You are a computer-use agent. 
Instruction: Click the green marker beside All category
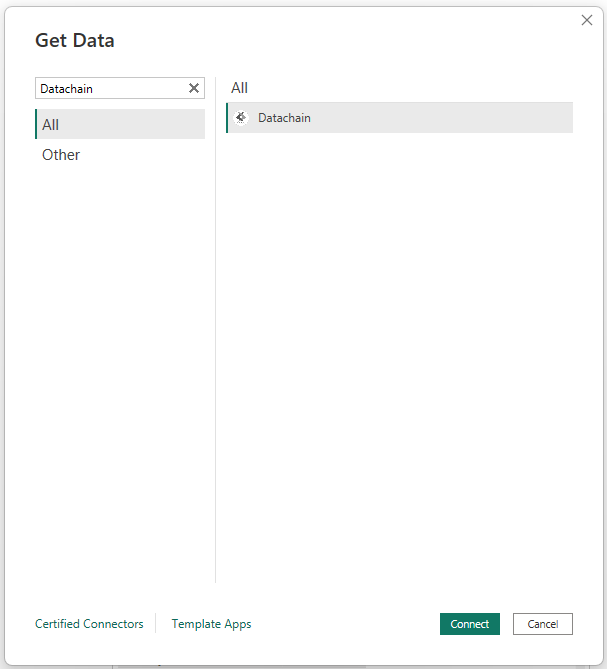[36, 125]
